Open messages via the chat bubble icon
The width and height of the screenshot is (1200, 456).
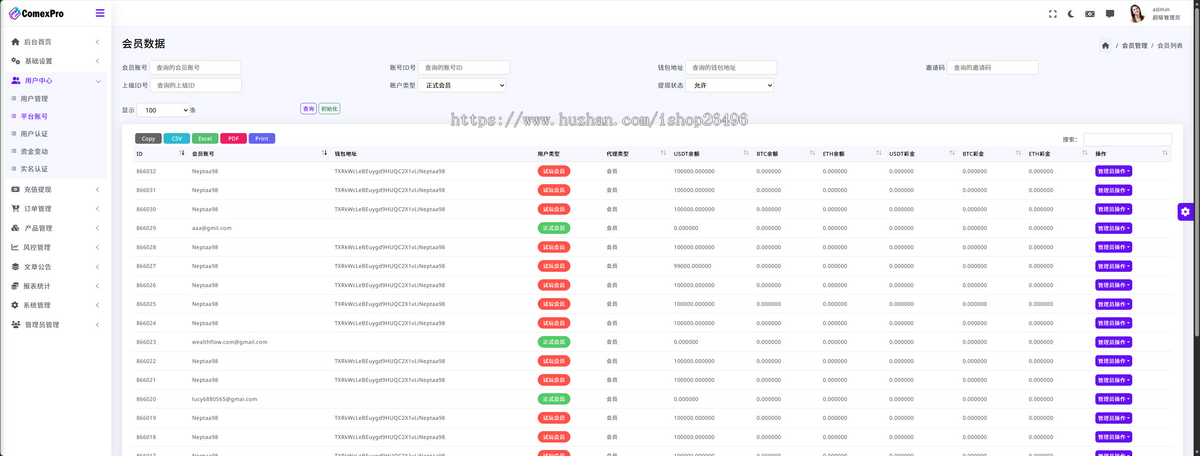coord(1110,14)
